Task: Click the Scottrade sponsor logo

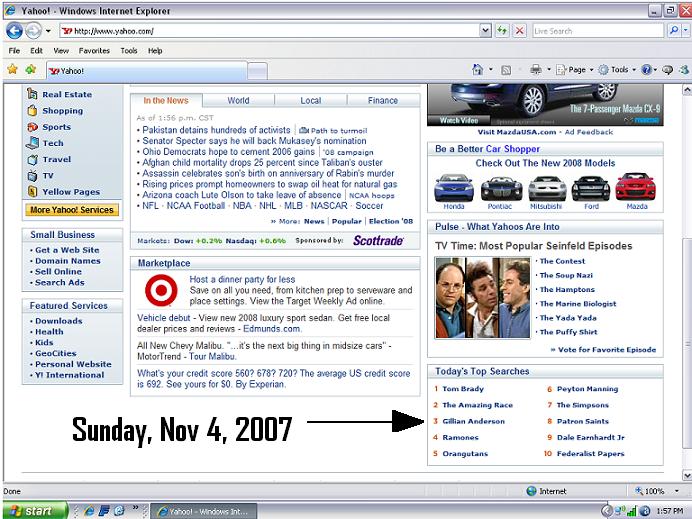Action: 378,241
